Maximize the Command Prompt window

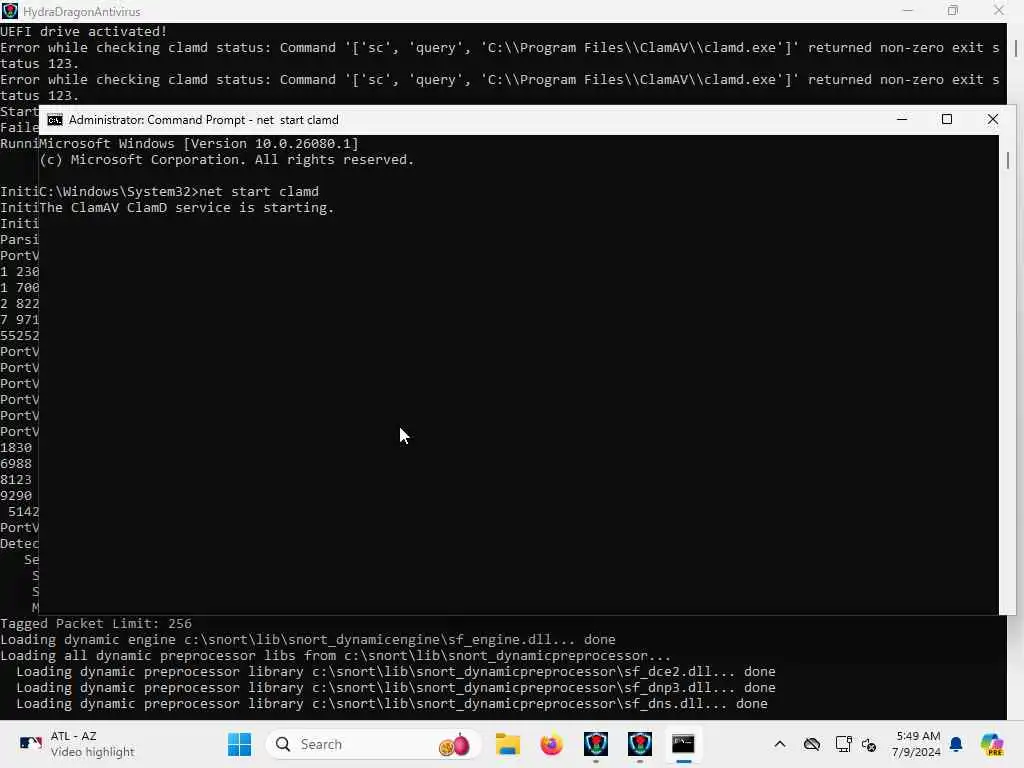point(947,120)
